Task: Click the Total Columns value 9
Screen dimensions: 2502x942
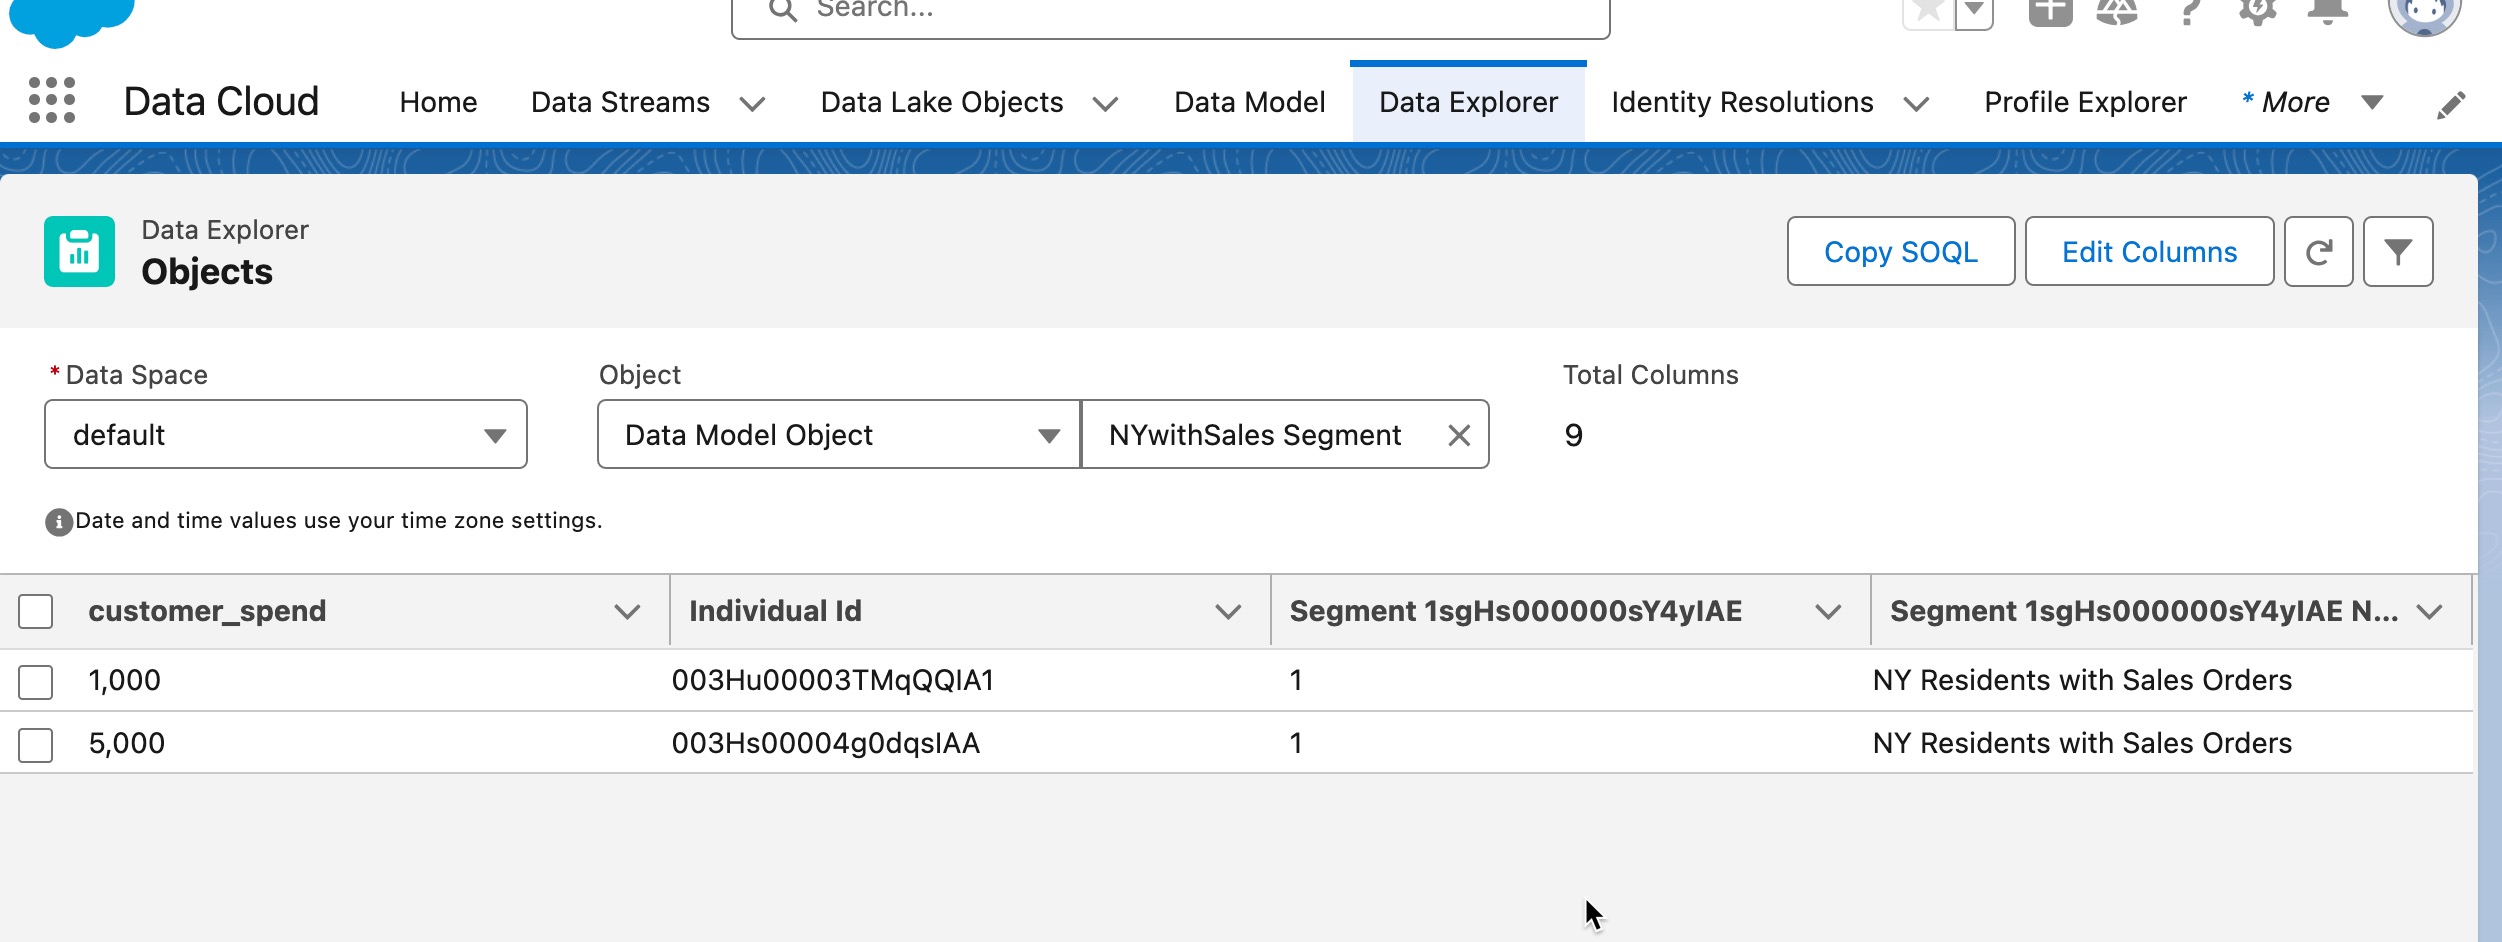Action: tap(1573, 435)
